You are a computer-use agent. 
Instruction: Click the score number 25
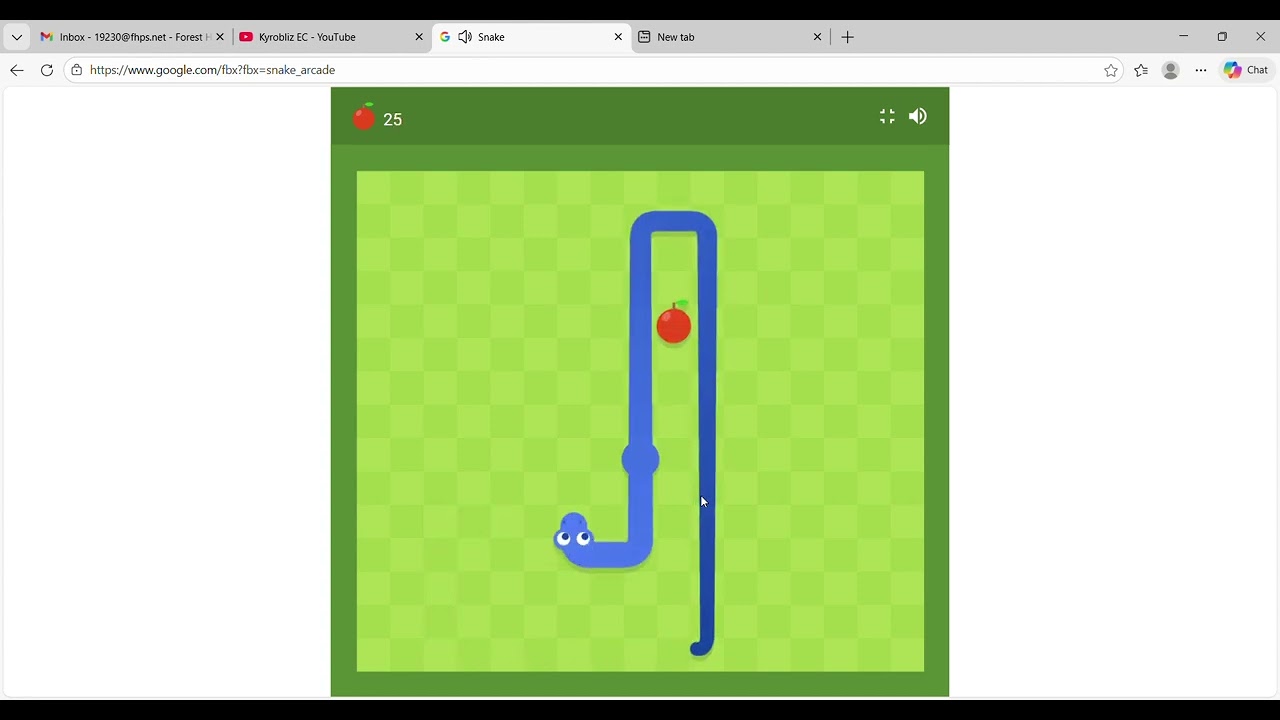(392, 120)
